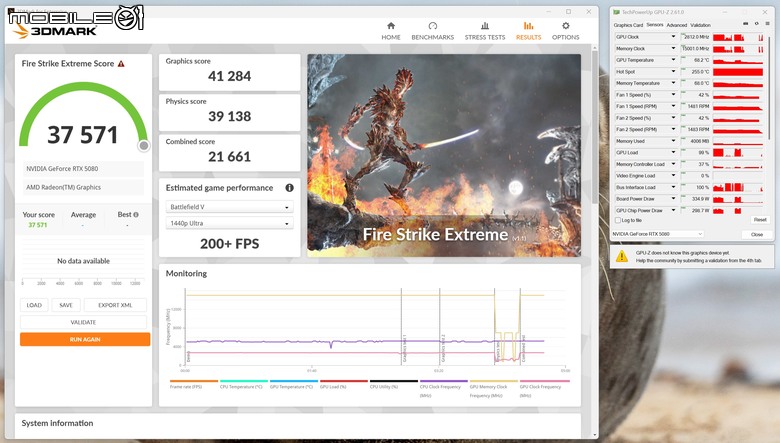The height and width of the screenshot is (443, 780).
Task: Toggle GPU Clock Frequency legend in chart
Action: point(544,389)
